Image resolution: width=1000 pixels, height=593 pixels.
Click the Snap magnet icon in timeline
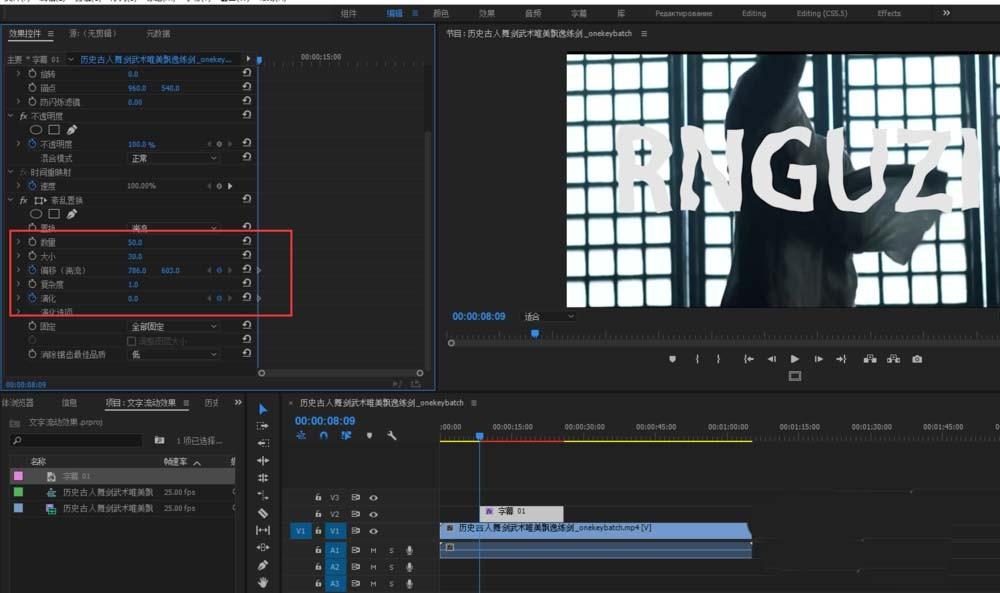click(324, 435)
